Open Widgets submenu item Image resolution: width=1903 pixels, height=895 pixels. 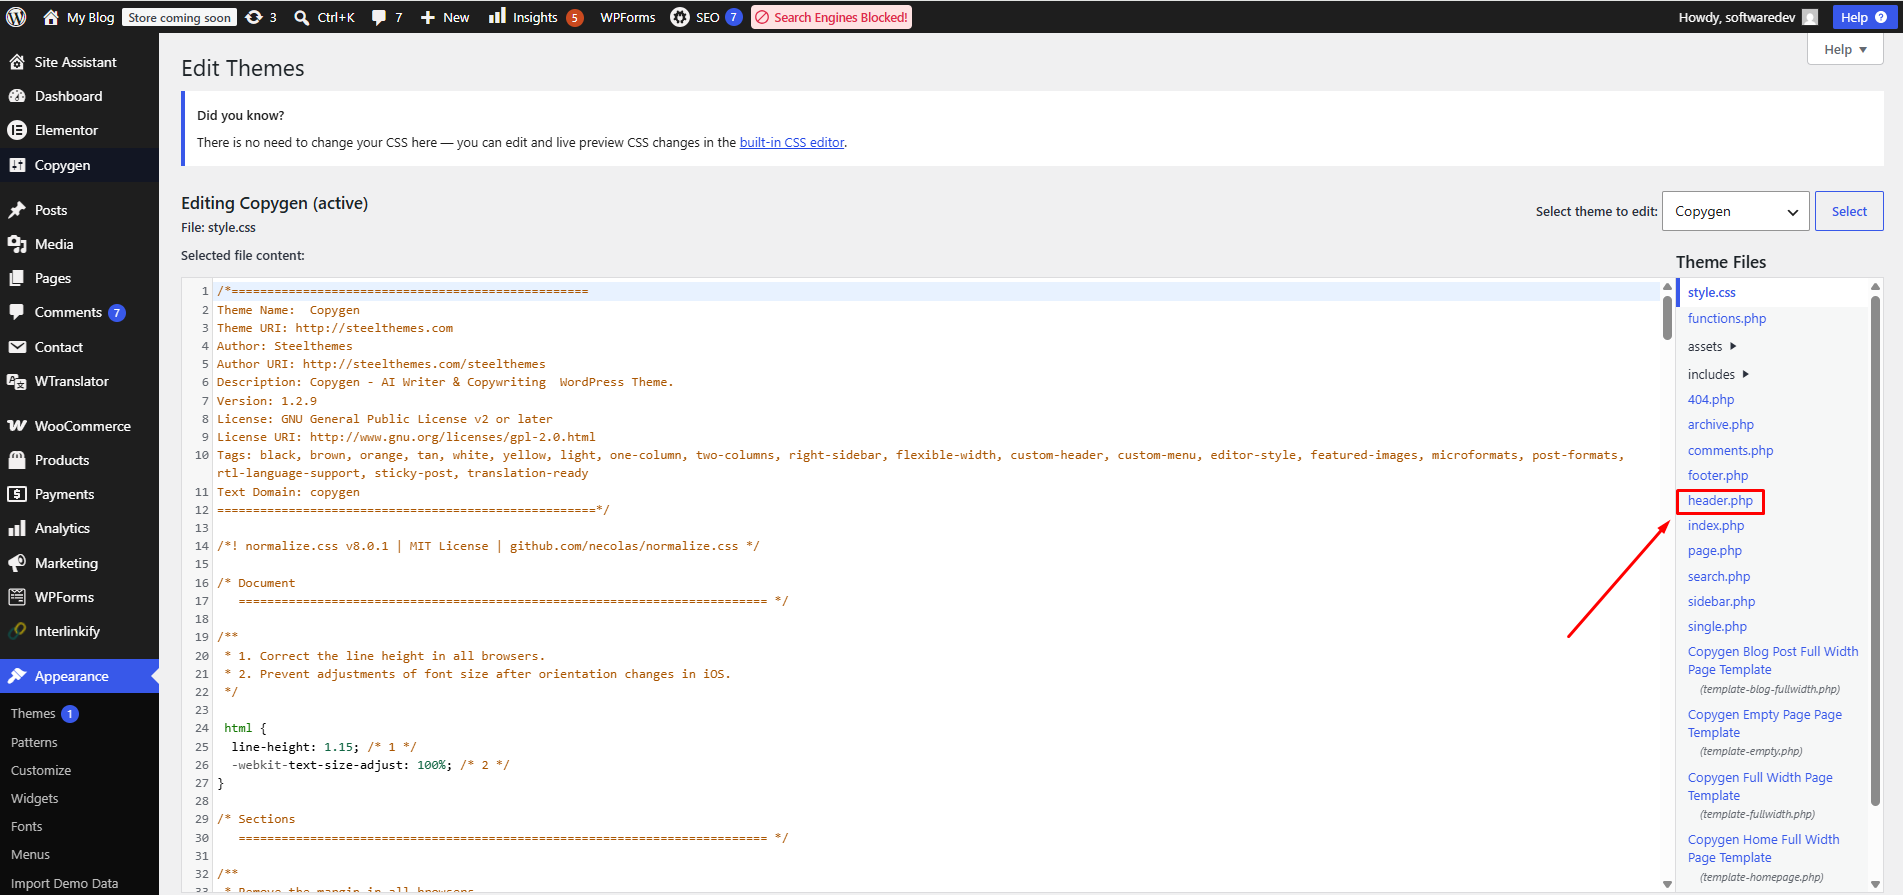pos(35,798)
